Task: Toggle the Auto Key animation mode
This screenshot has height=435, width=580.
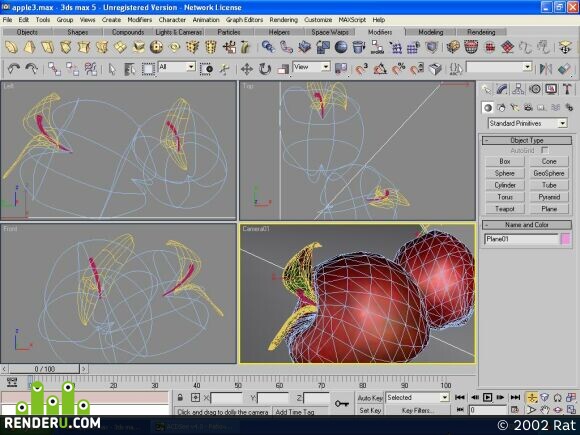Action: click(370, 398)
